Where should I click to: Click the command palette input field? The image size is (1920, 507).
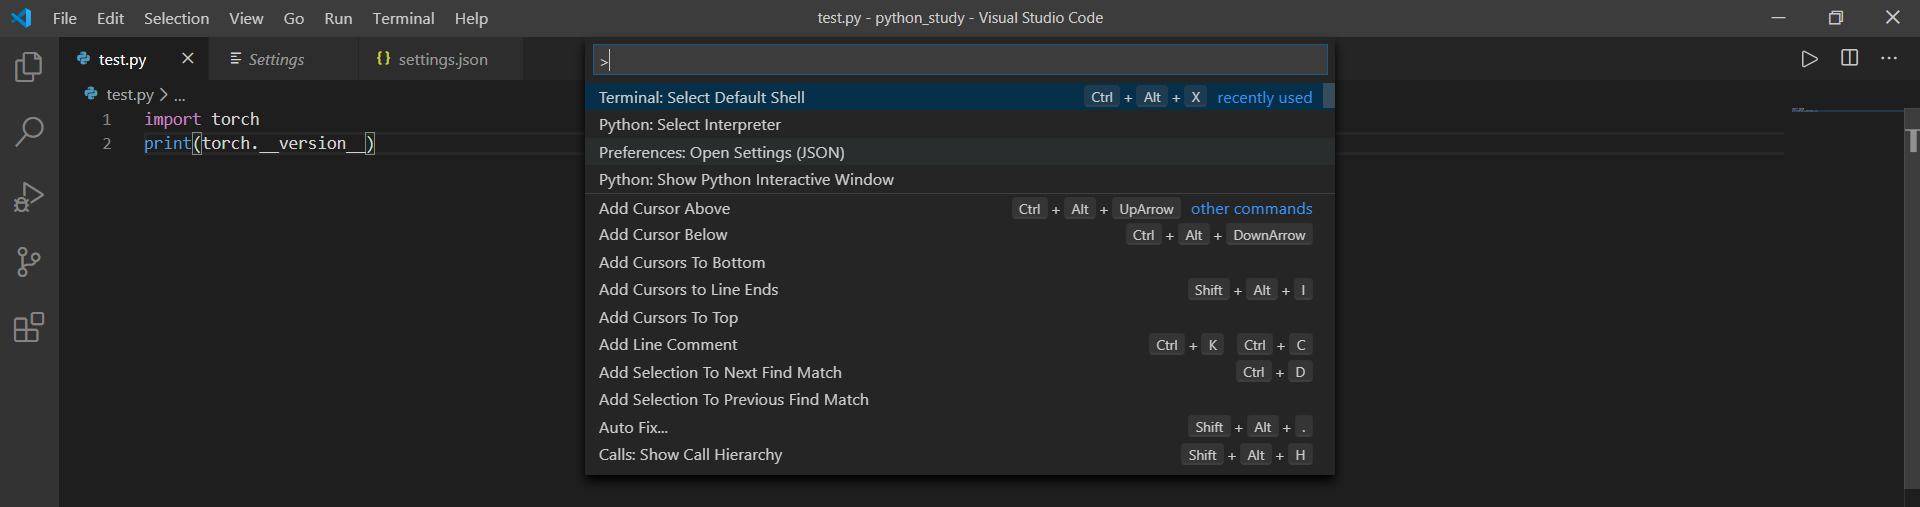[x=960, y=60]
